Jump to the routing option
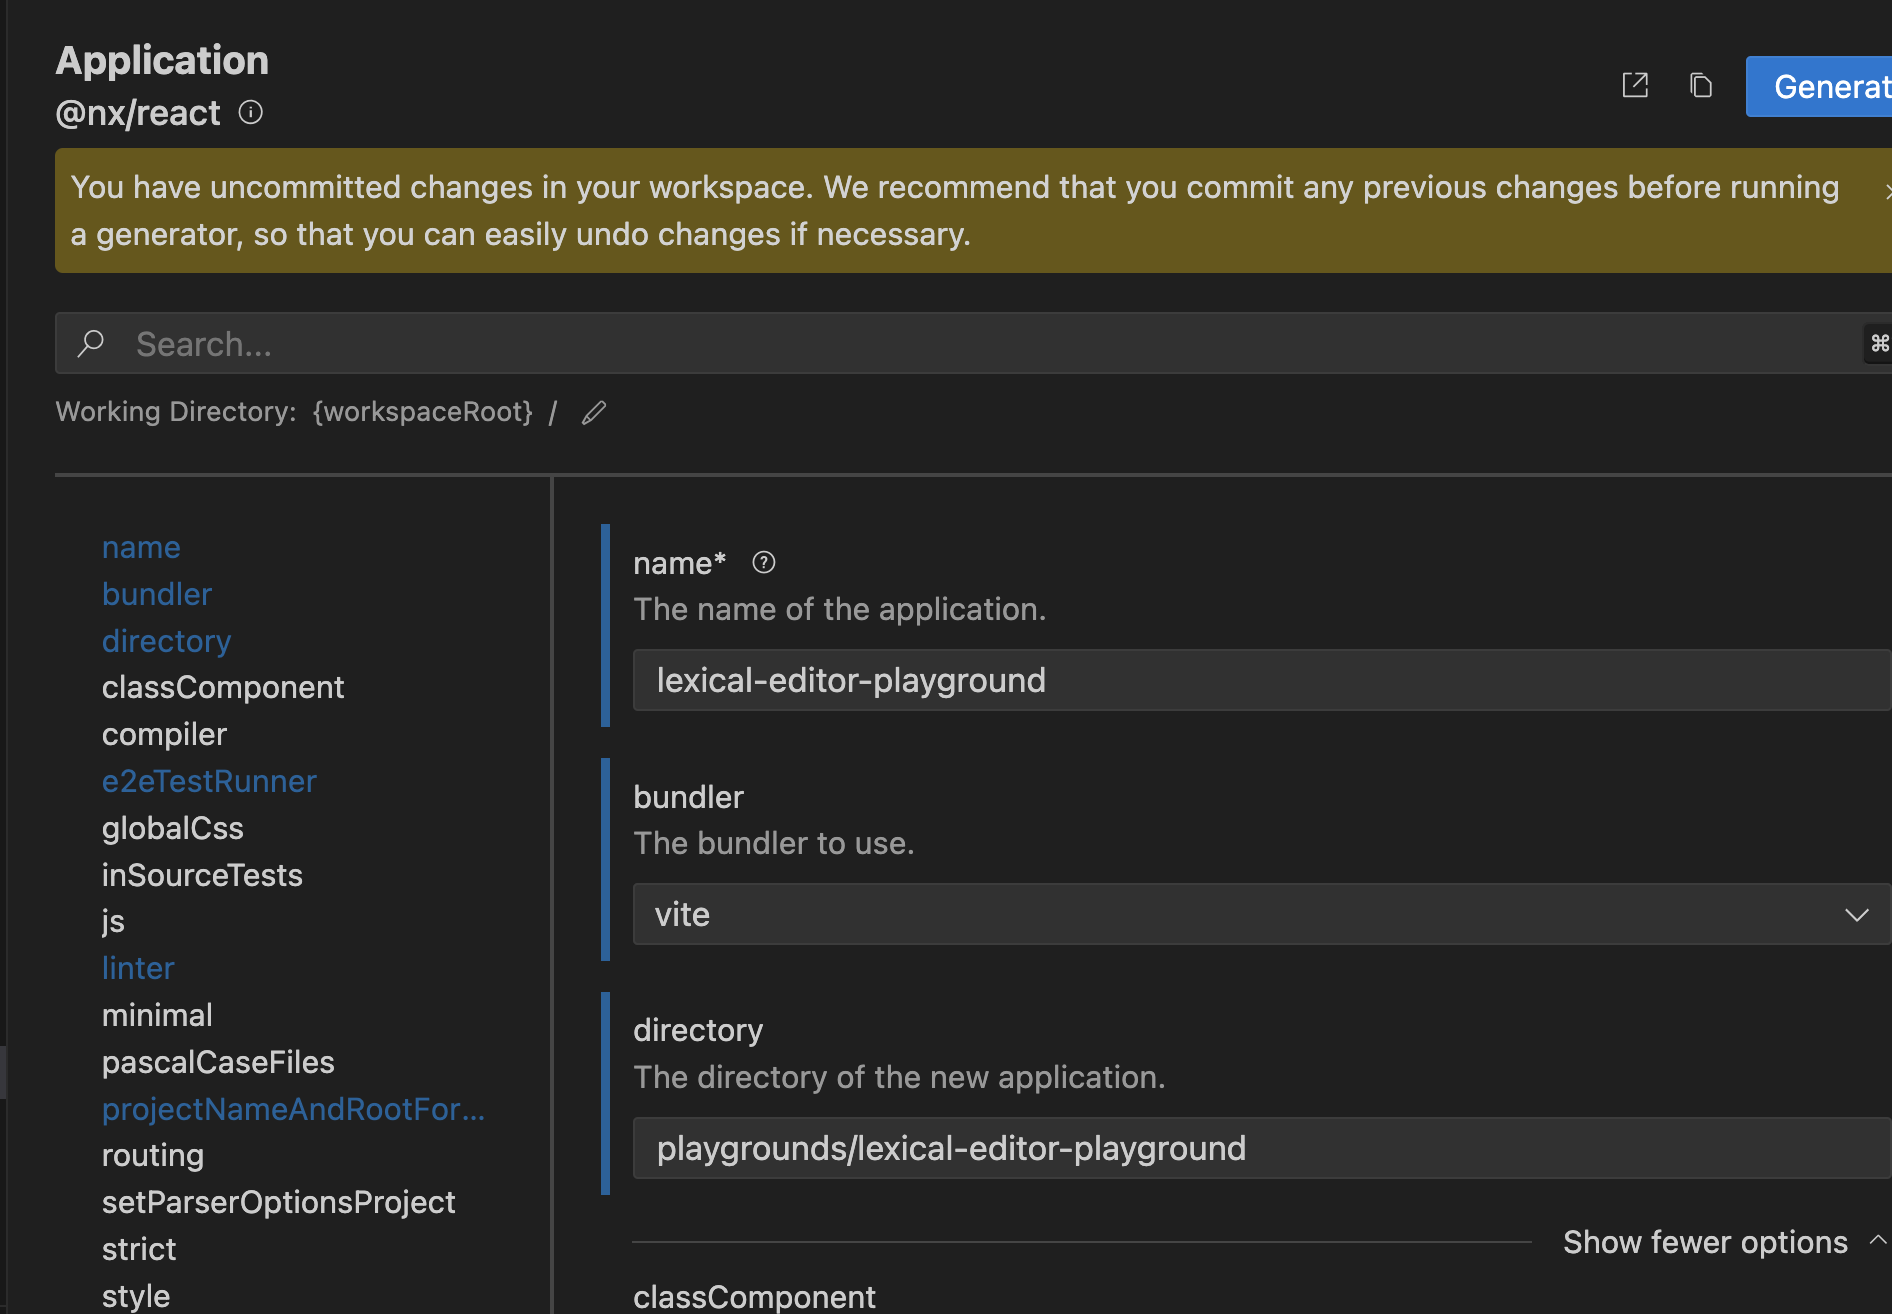The height and width of the screenshot is (1314, 1892). [153, 1155]
